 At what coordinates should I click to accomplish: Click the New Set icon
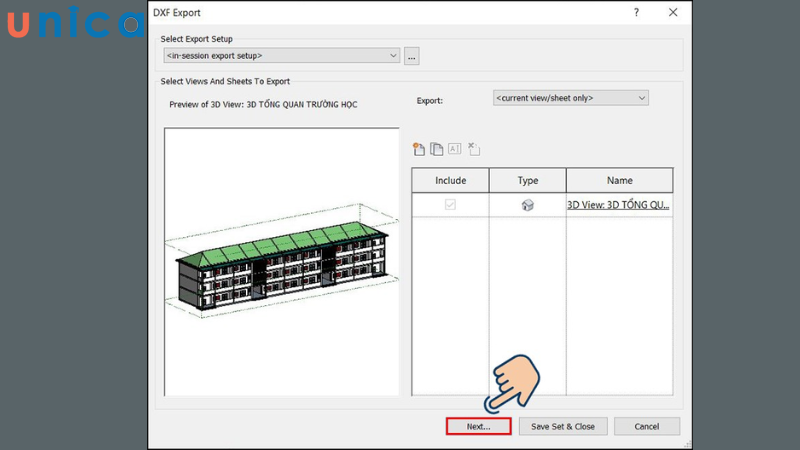click(x=418, y=149)
